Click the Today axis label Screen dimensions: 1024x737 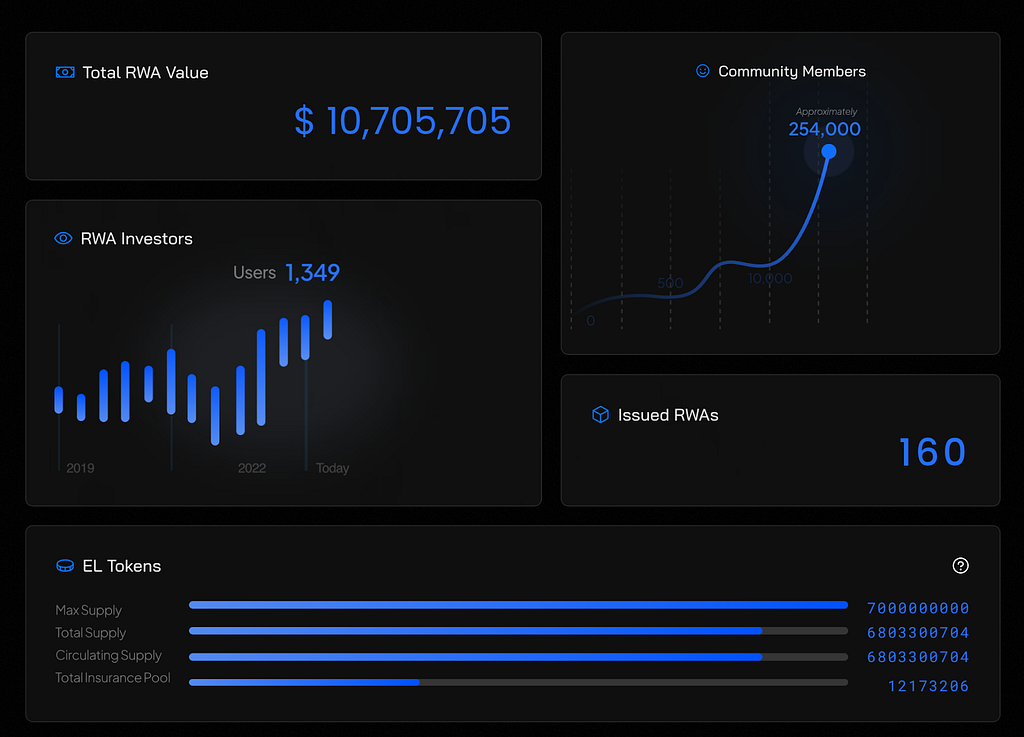(x=332, y=468)
